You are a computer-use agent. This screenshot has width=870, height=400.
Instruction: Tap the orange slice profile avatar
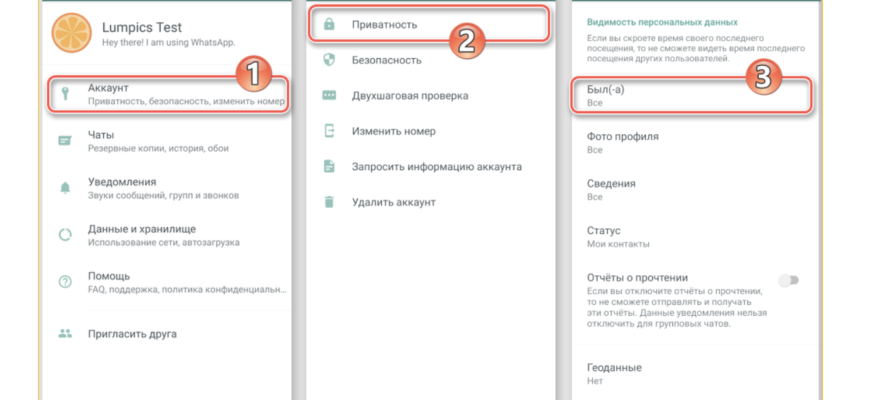pos(71,33)
